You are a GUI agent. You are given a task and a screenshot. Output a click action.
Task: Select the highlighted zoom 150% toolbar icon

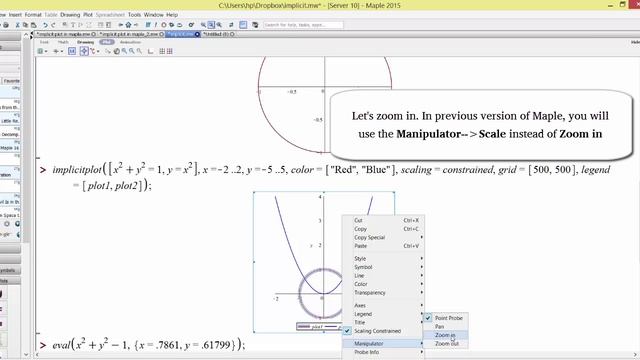pos(211,25)
